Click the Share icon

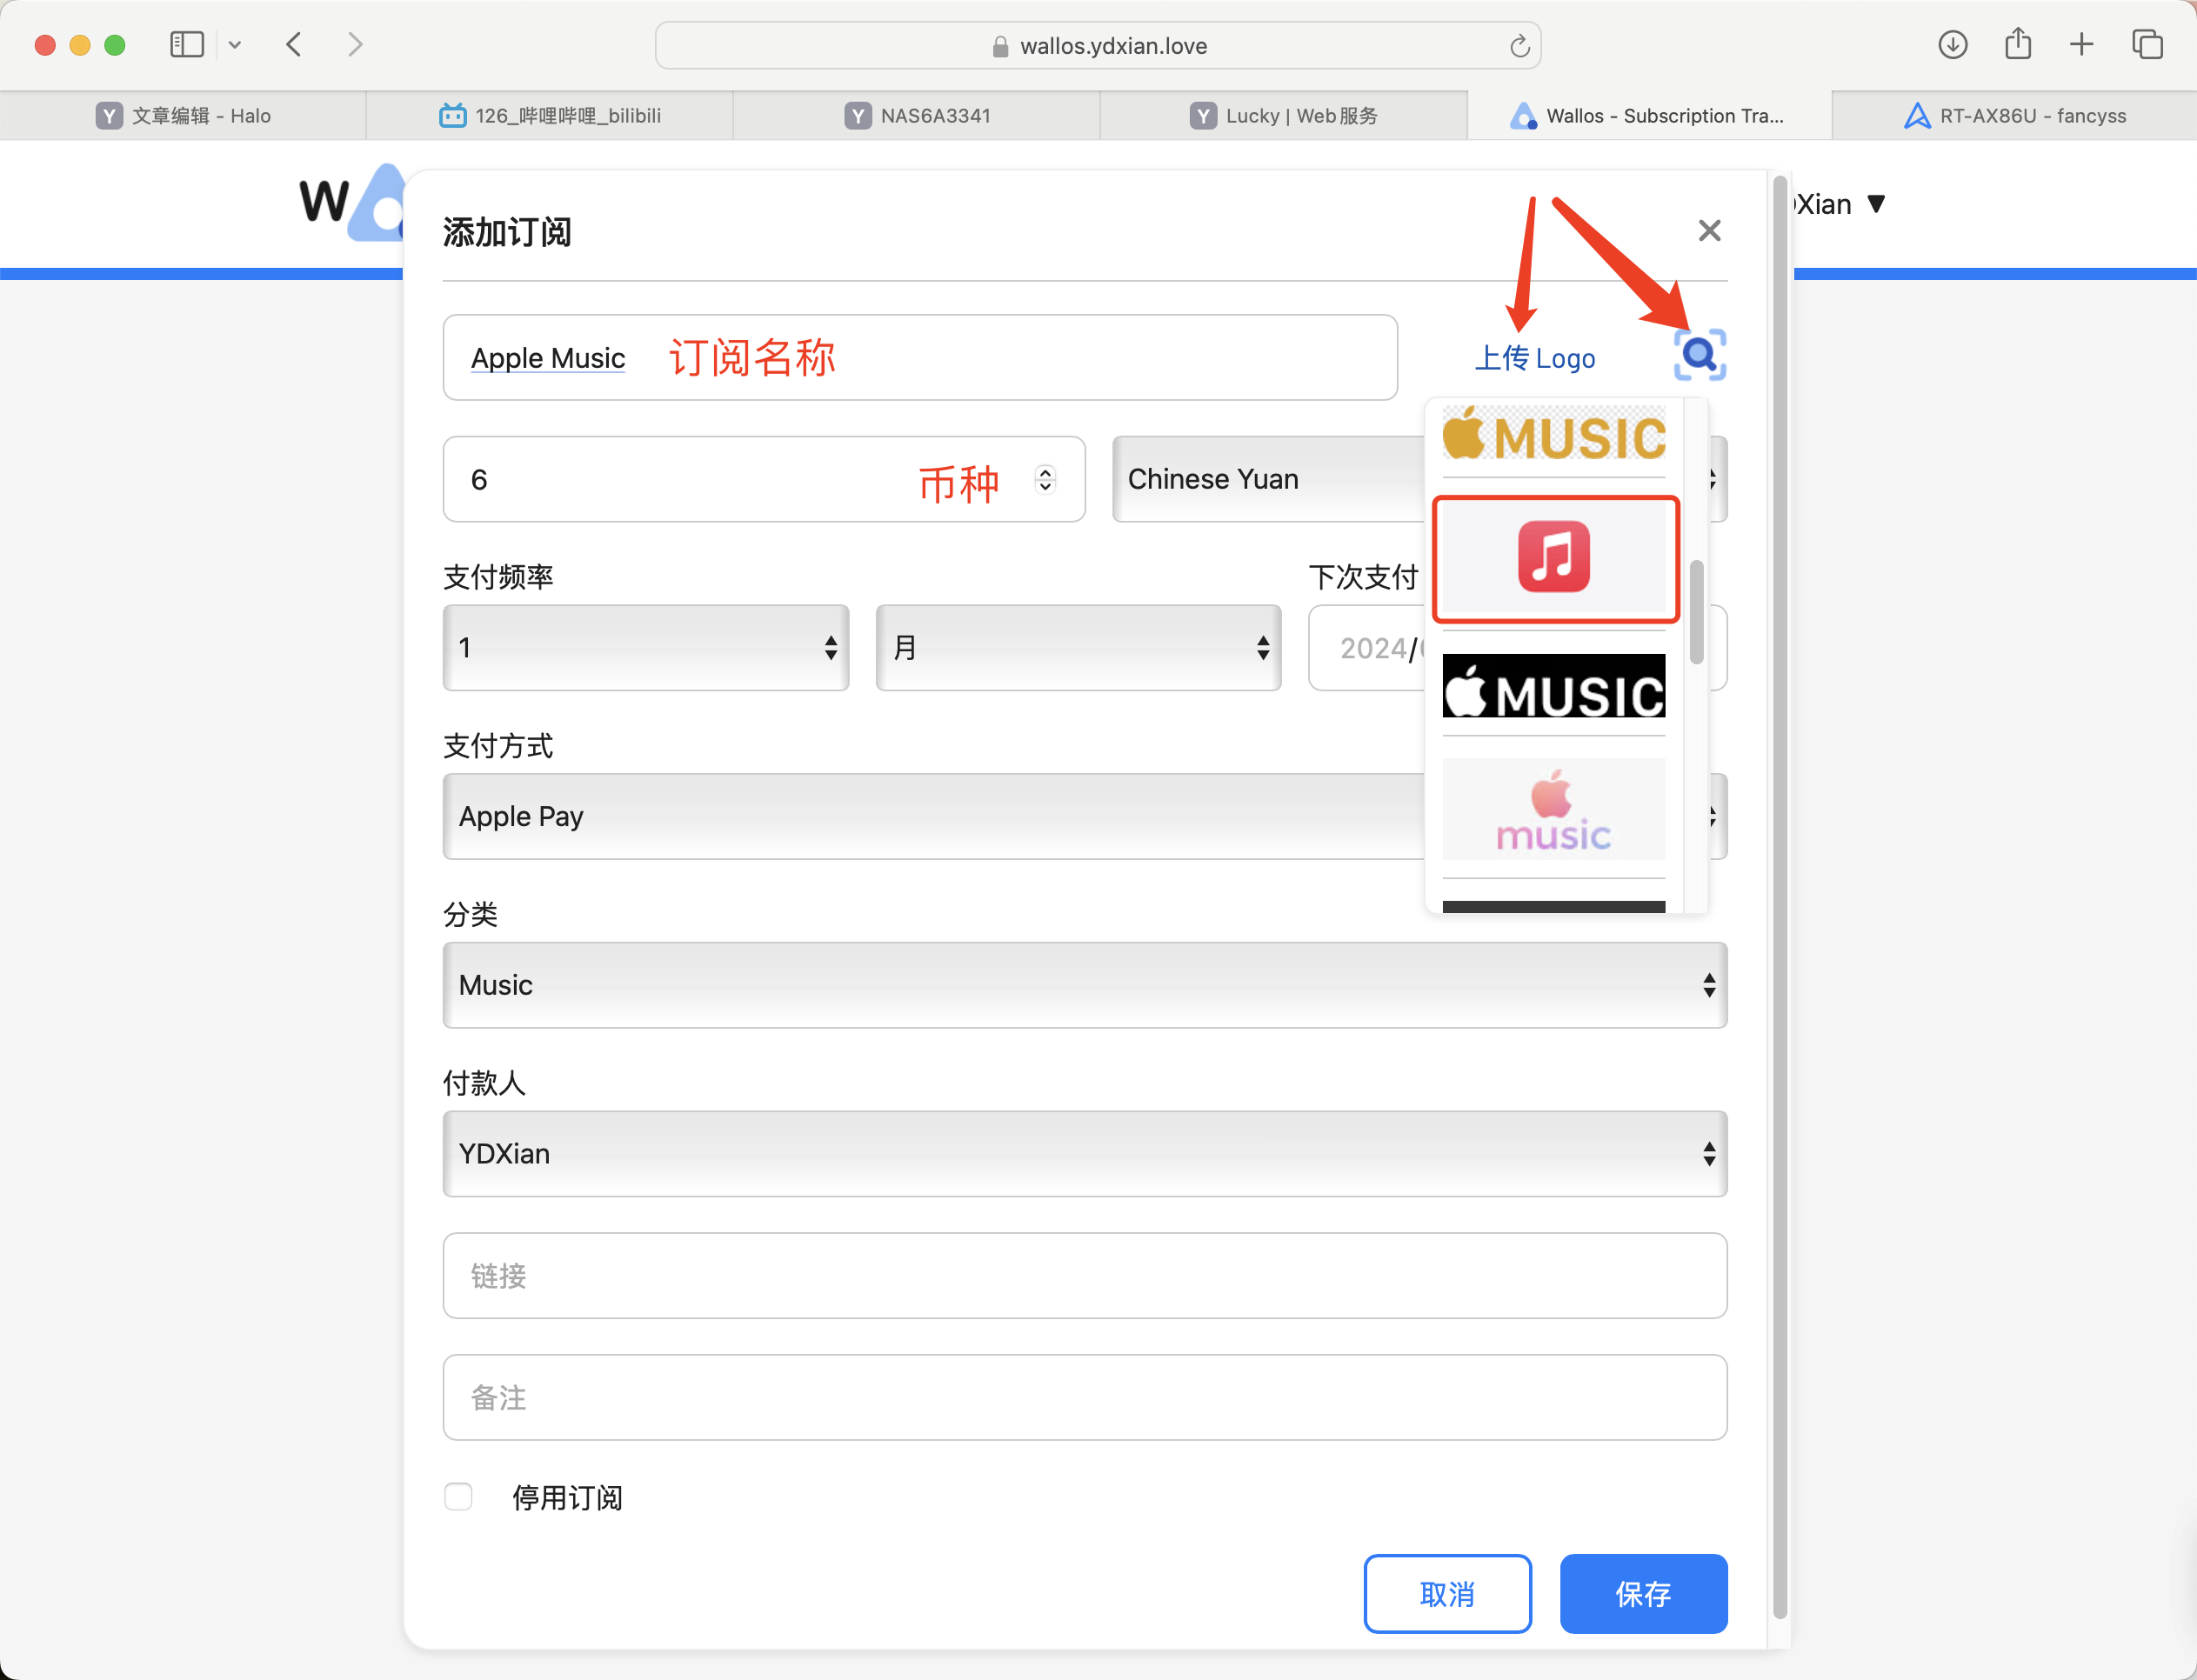point(2017,44)
